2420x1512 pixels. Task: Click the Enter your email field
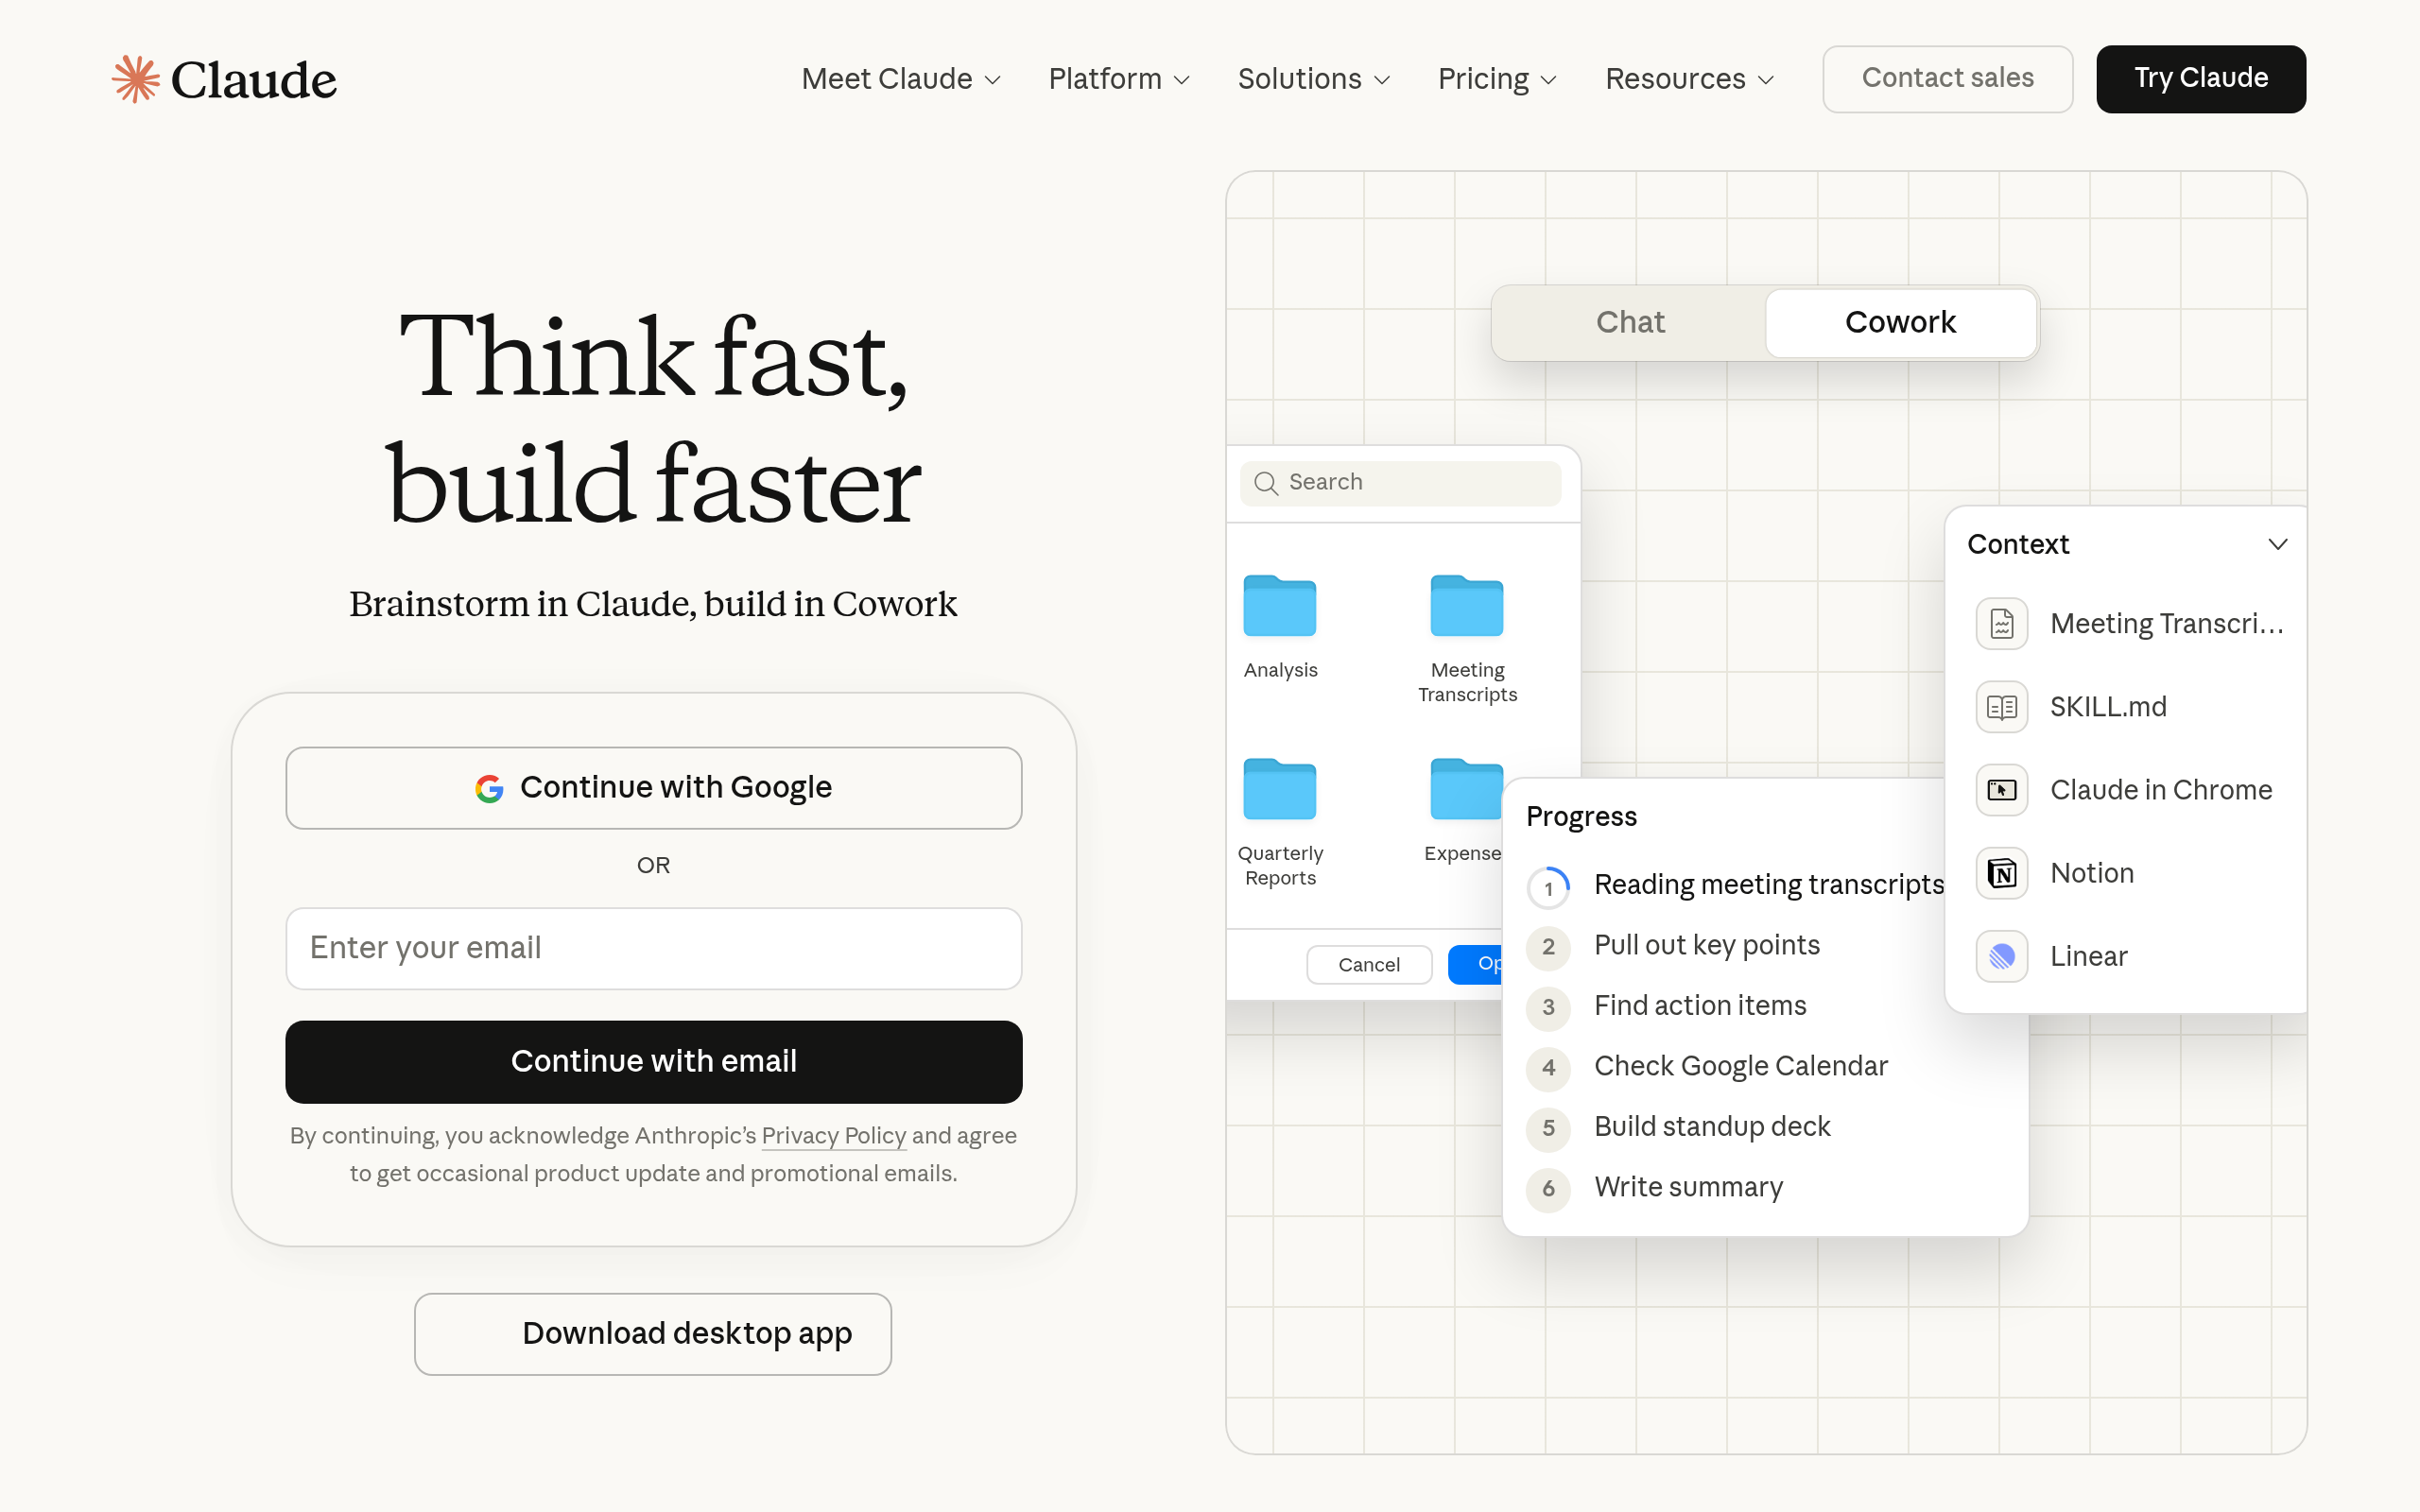(653, 948)
